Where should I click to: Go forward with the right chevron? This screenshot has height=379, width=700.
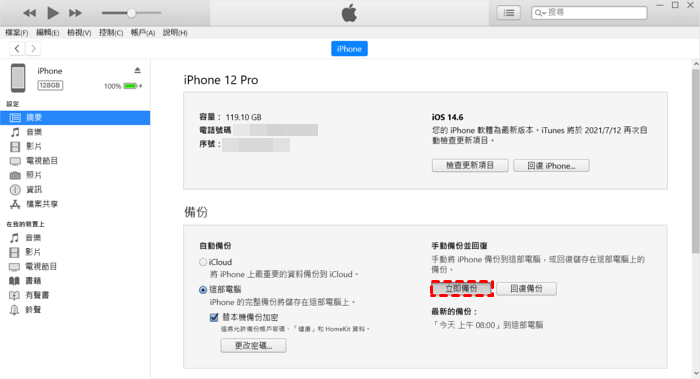click(x=33, y=48)
